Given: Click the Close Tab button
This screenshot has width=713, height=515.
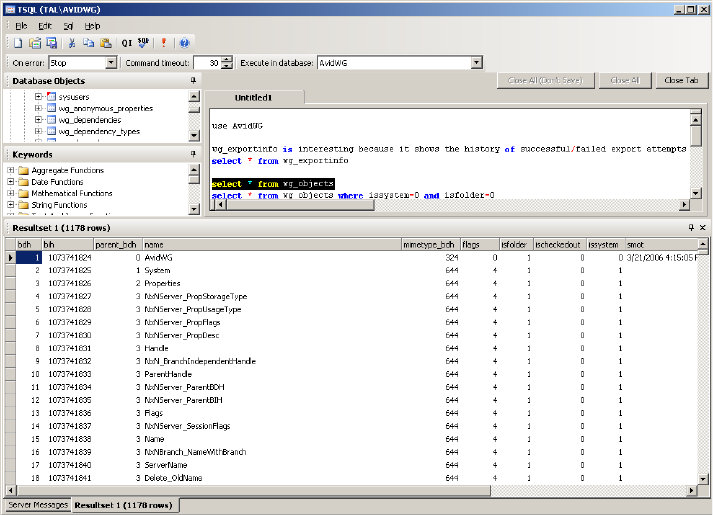Looking at the screenshot, I should (681, 80).
